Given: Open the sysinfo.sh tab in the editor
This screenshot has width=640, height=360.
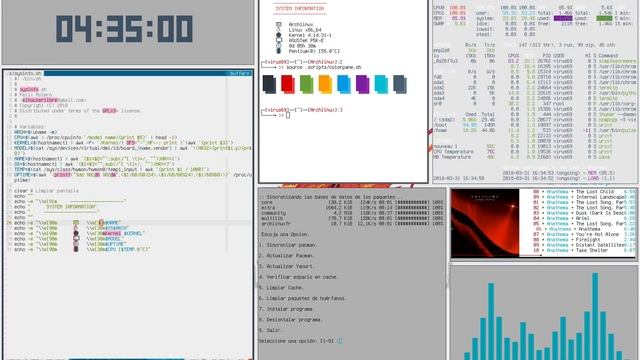Looking at the screenshot, I should tap(24, 73).
